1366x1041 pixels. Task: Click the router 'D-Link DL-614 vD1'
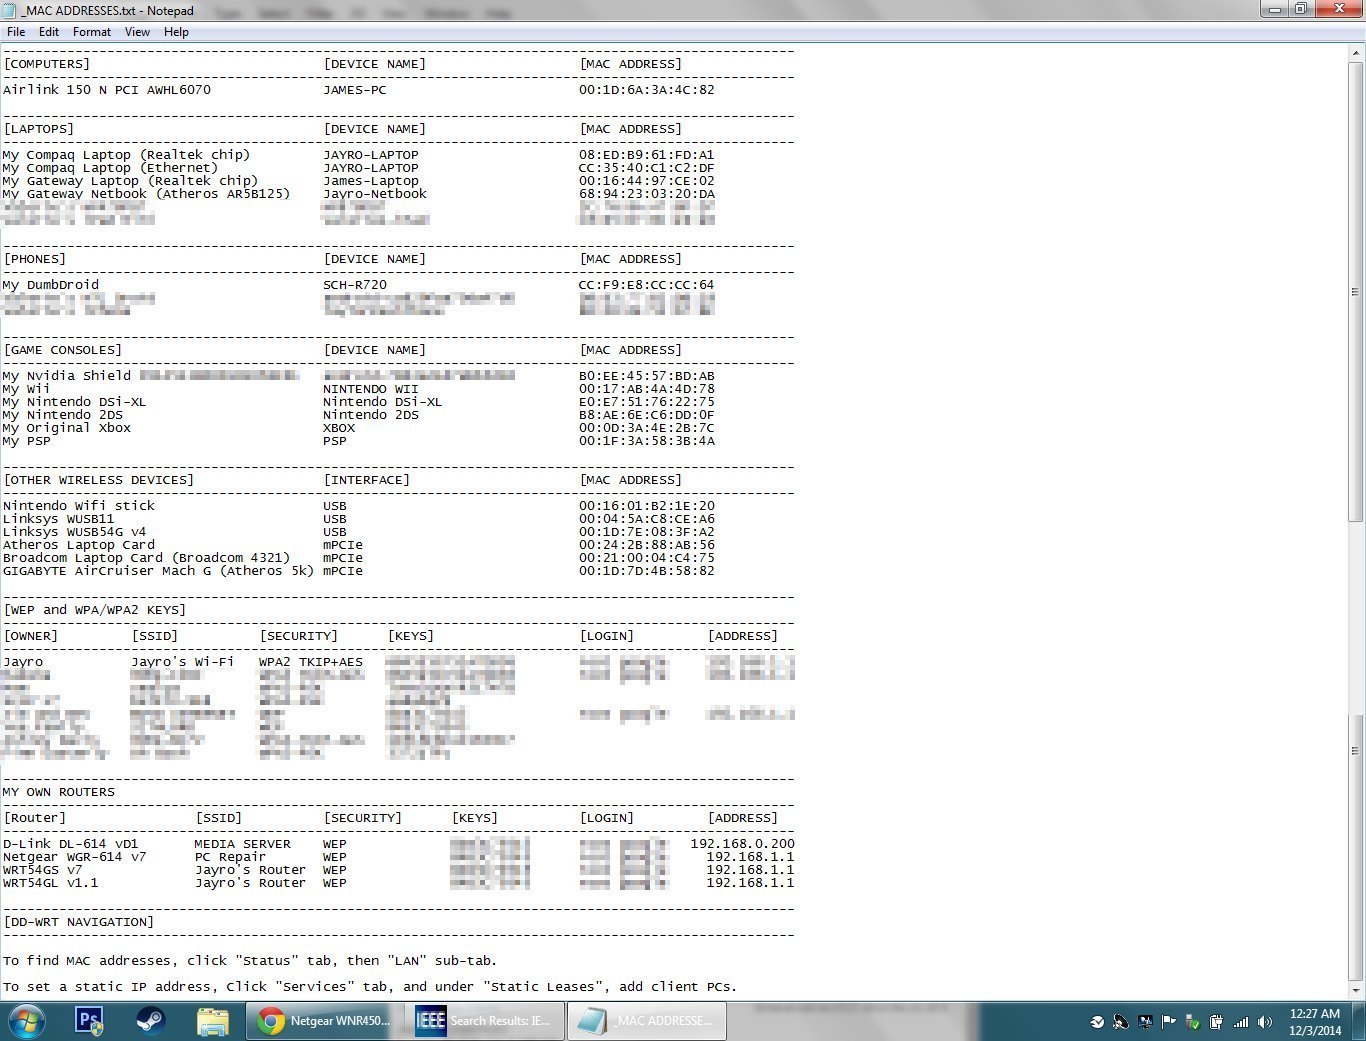[71, 844]
